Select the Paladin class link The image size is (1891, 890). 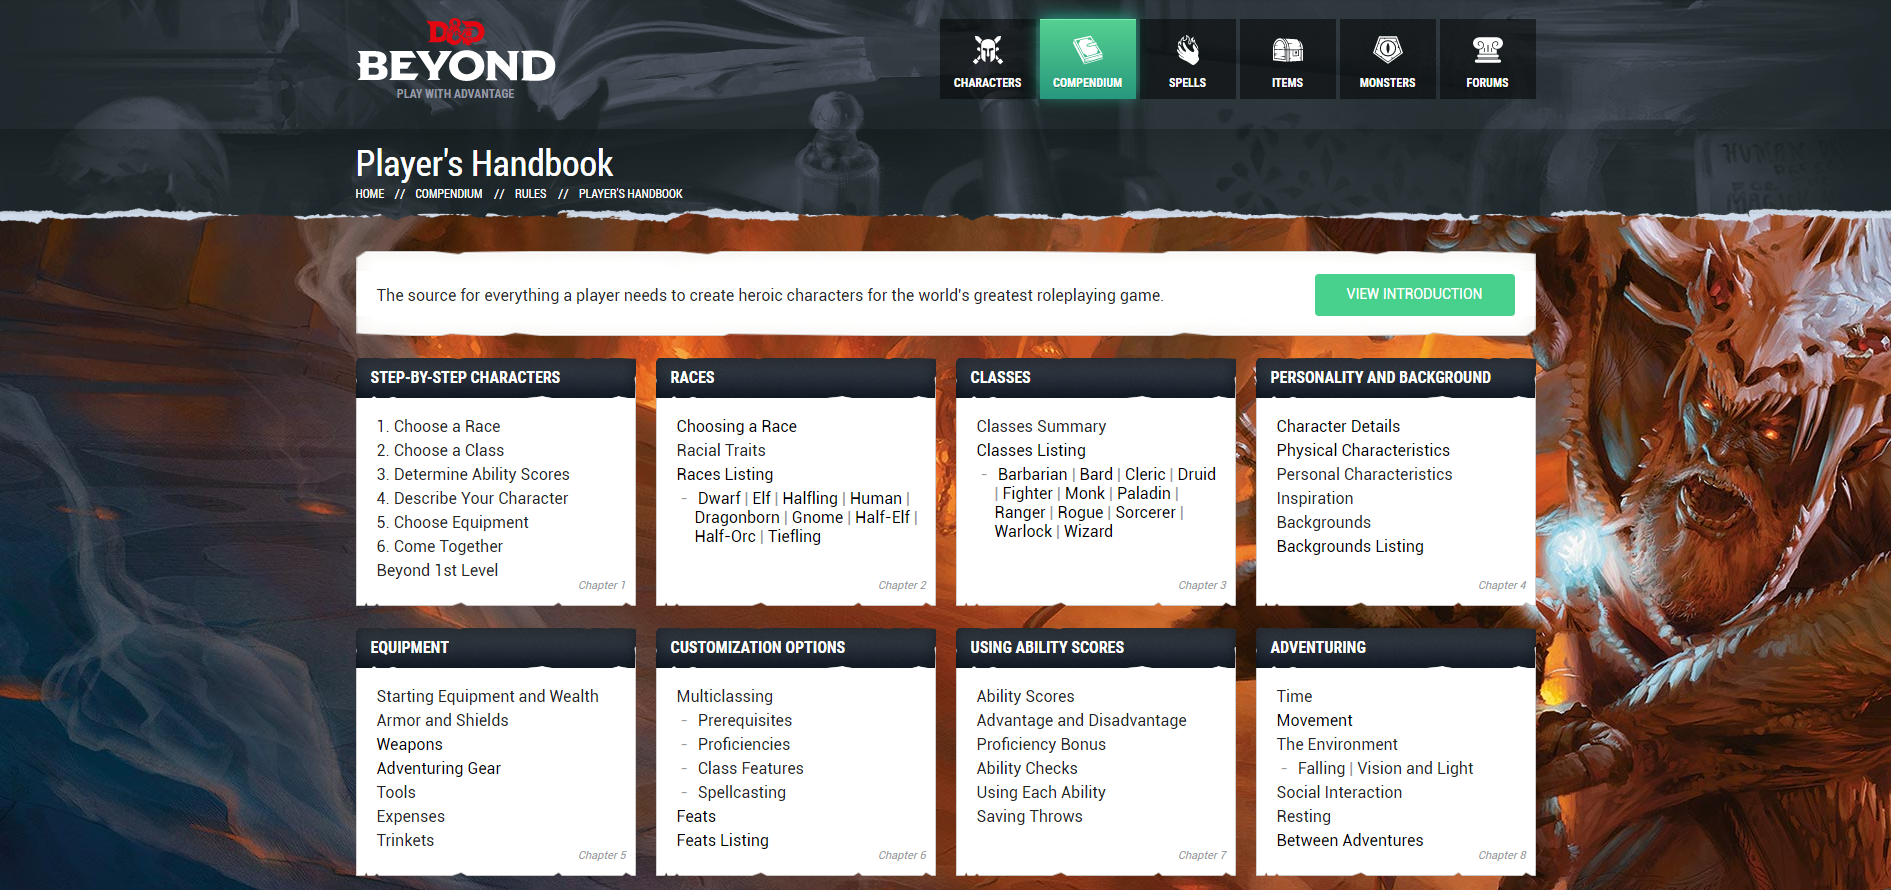[x=1143, y=493]
